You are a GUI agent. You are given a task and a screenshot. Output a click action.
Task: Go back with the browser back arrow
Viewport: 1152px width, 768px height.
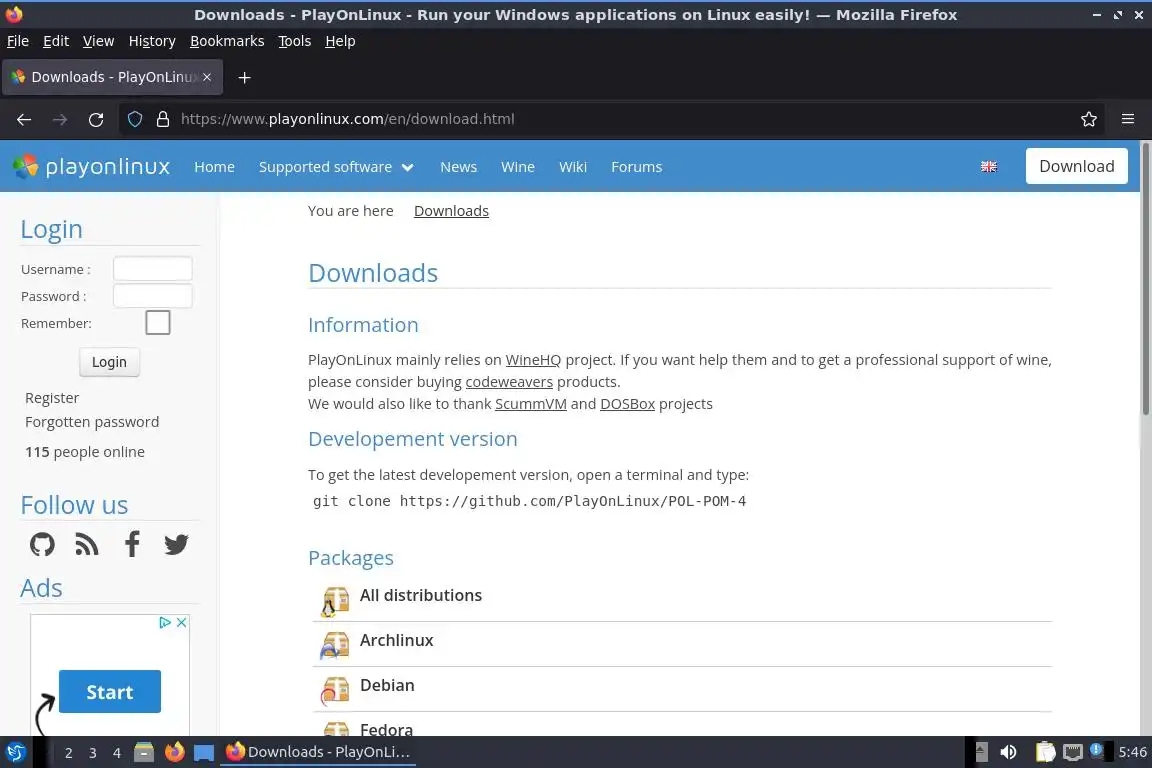point(24,119)
